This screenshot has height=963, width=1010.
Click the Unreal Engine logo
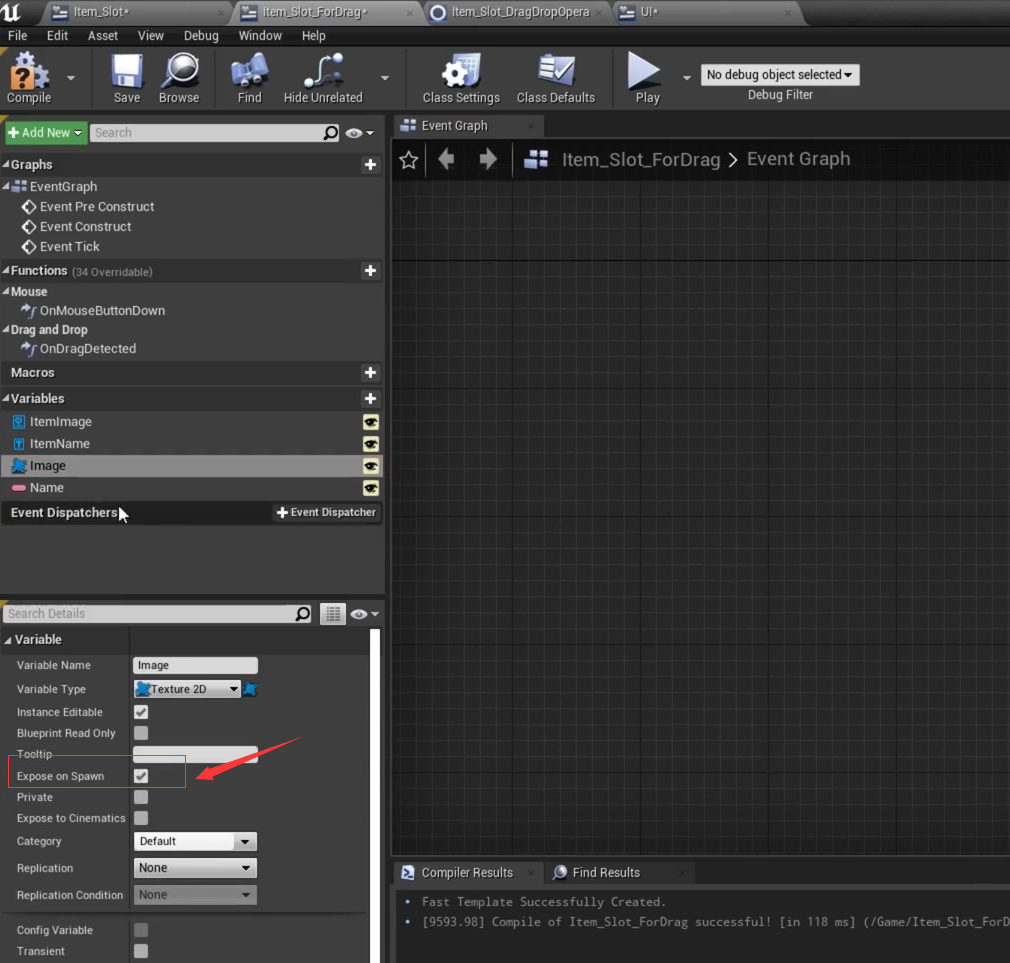pos(11,12)
